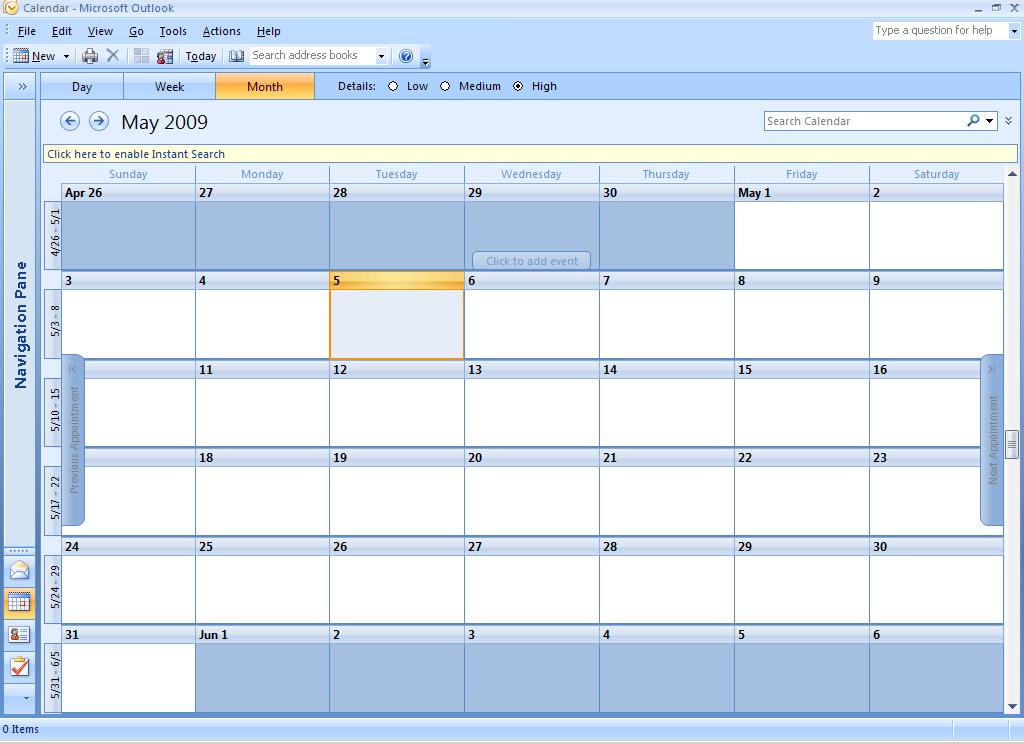1024x744 pixels.
Task: Select week 4/26 - 5/1 row header
Action: pos(54,235)
